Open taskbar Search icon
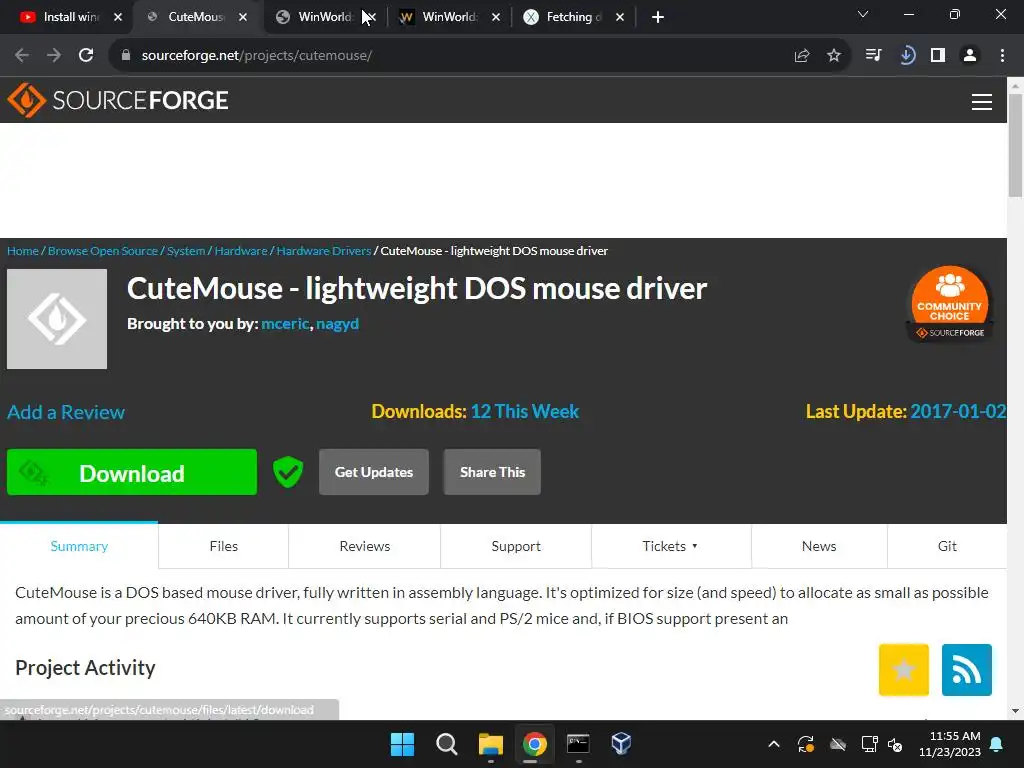 pyautogui.click(x=447, y=744)
